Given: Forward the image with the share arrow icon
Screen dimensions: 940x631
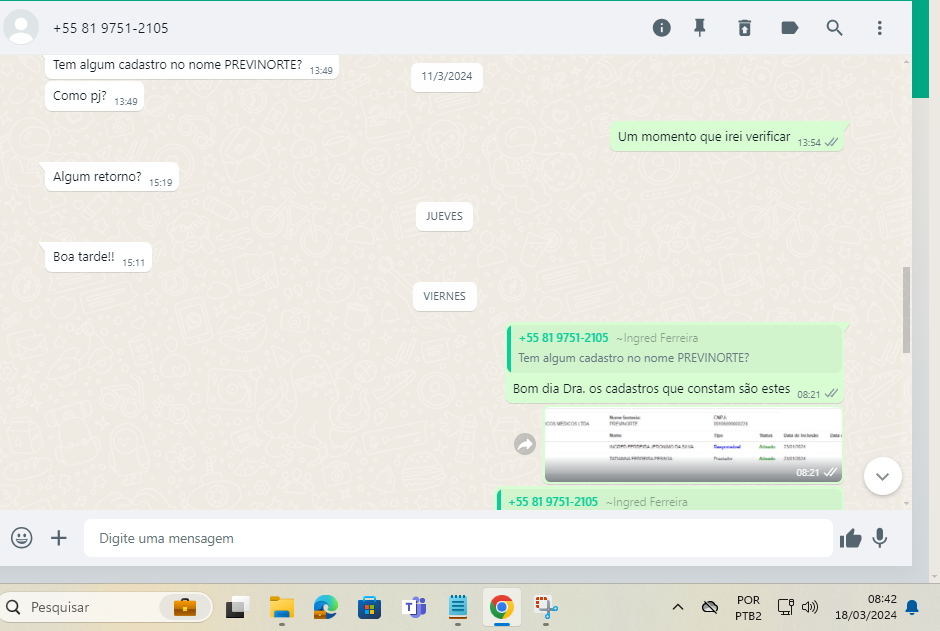Looking at the screenshot, I should pos(525,444).
